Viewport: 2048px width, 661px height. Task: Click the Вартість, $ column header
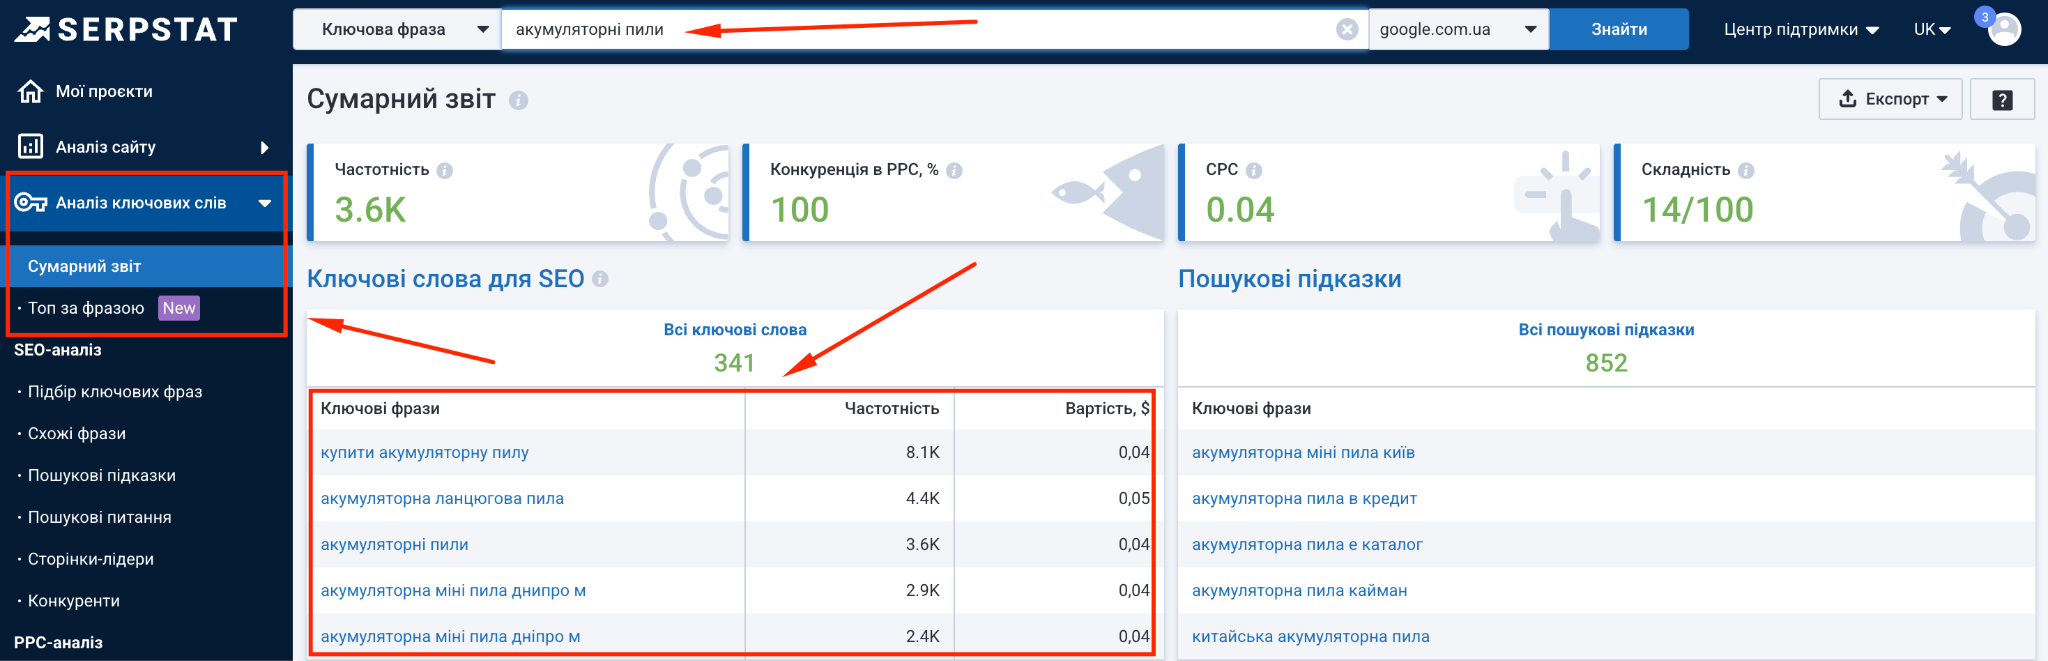(1107, 408)
